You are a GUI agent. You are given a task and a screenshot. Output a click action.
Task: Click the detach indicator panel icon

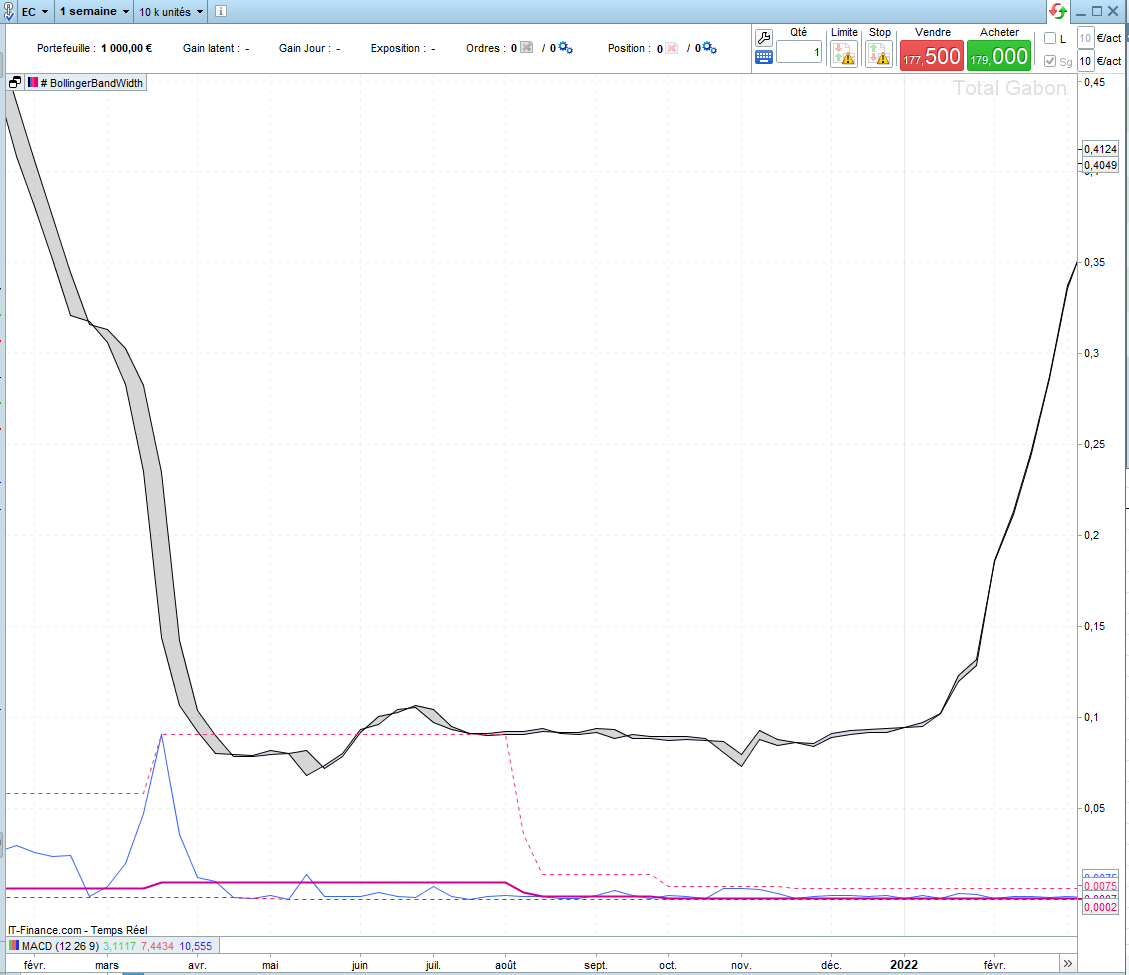[x=14, y=83]
